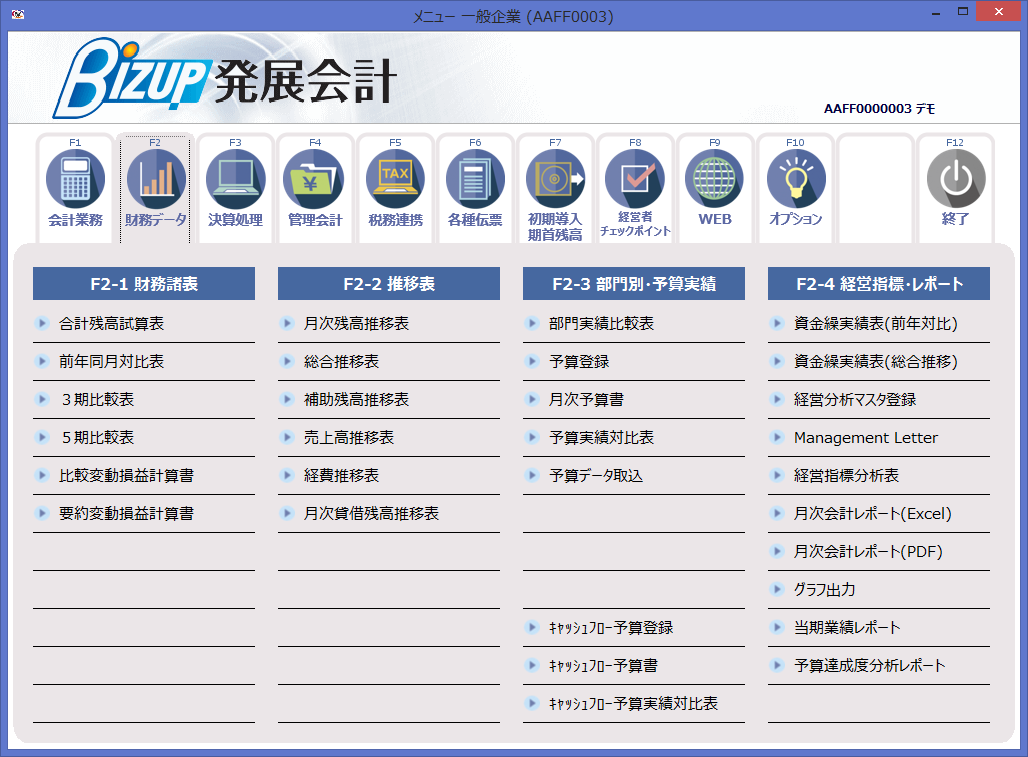Open 決算処理 (F3) module
The image size is (1028, 757).
(235, 187)
